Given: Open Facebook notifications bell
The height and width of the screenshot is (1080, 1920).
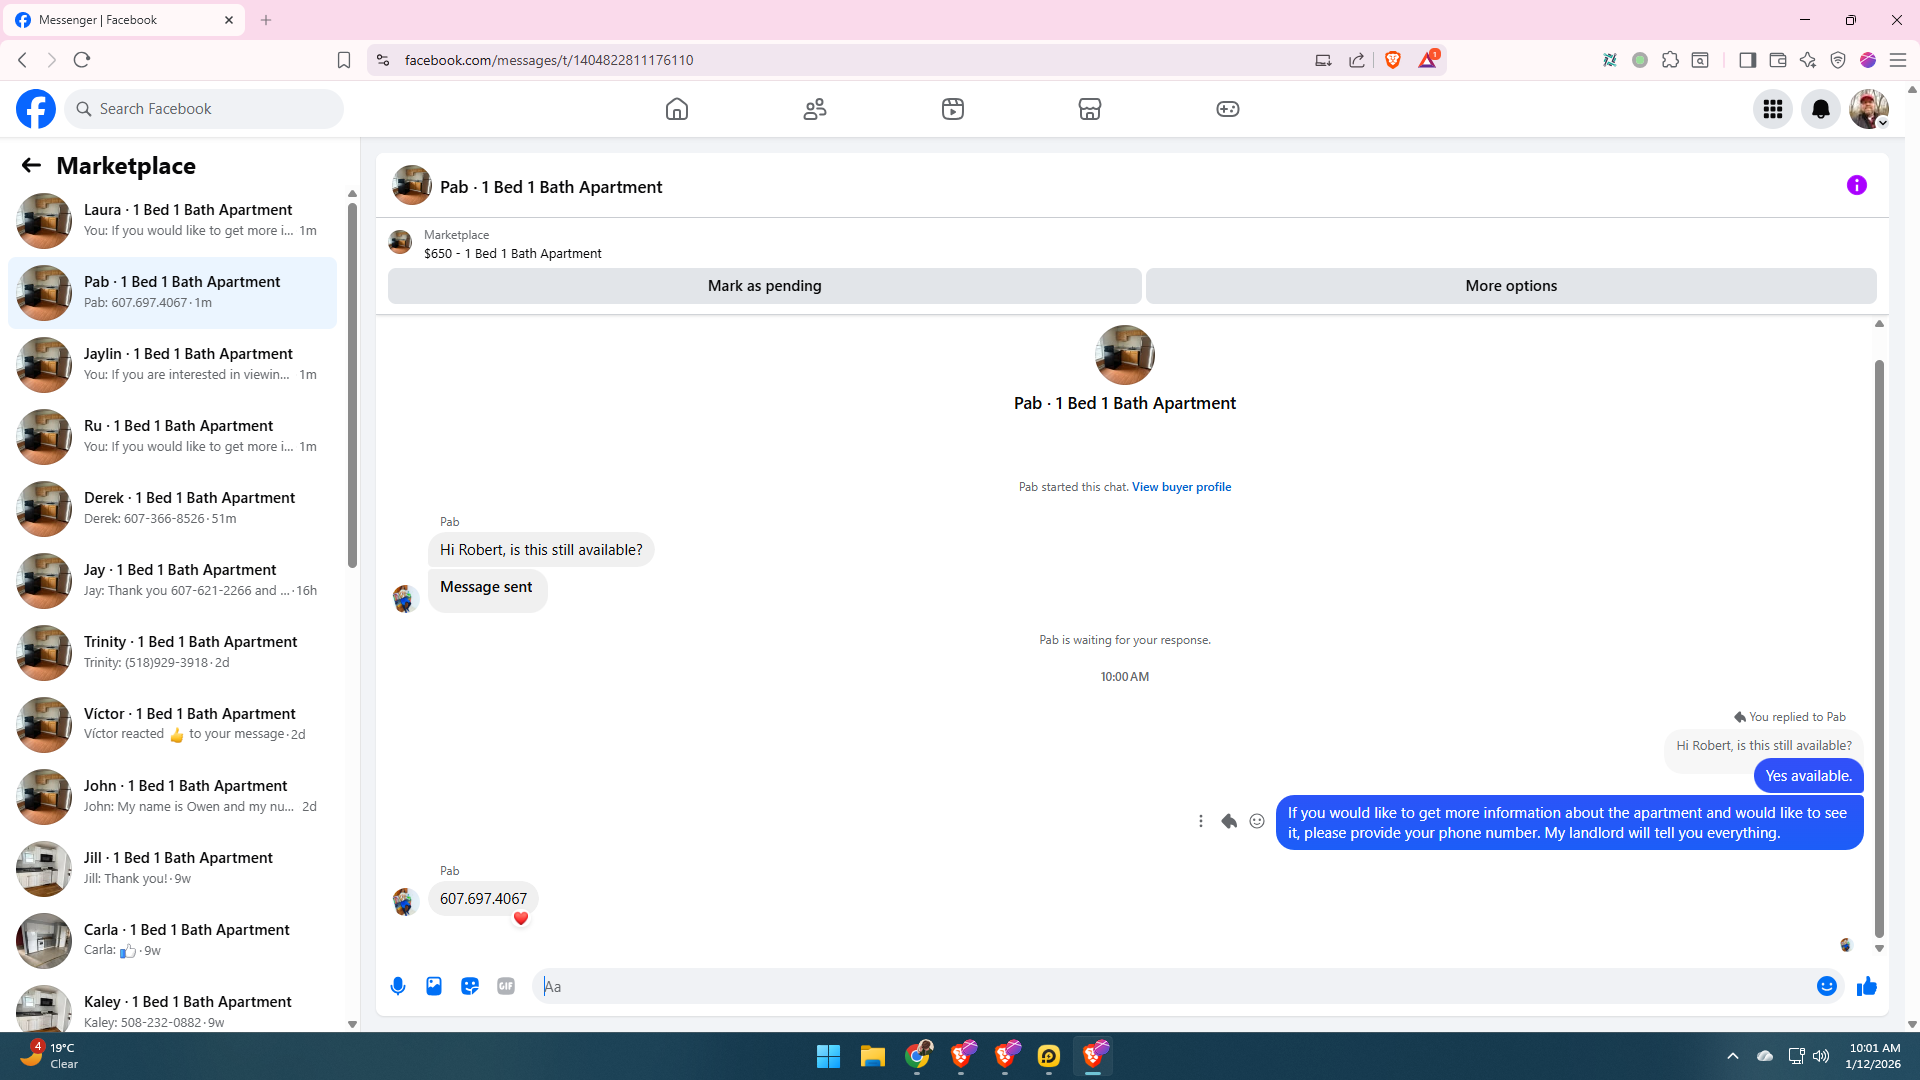Looking at the screenshot, I should click(x=1820, y=109).
